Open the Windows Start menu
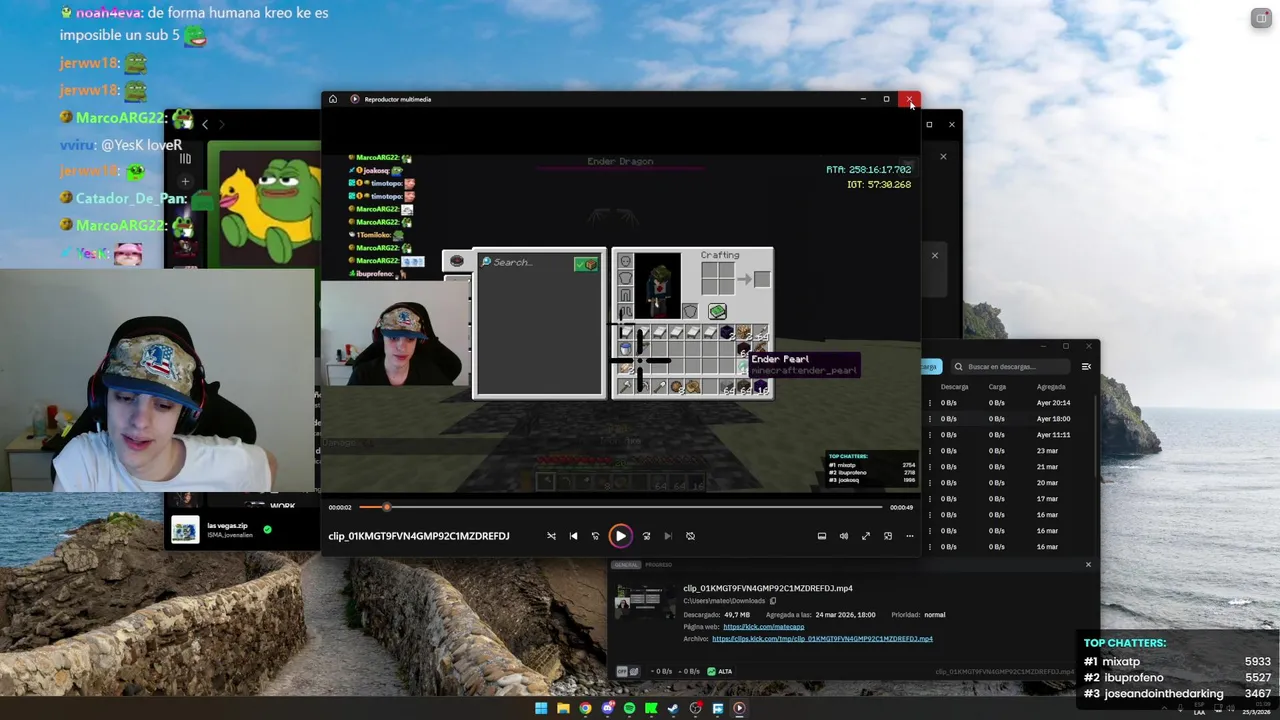The image size is (1280, 720). (541, 708)
